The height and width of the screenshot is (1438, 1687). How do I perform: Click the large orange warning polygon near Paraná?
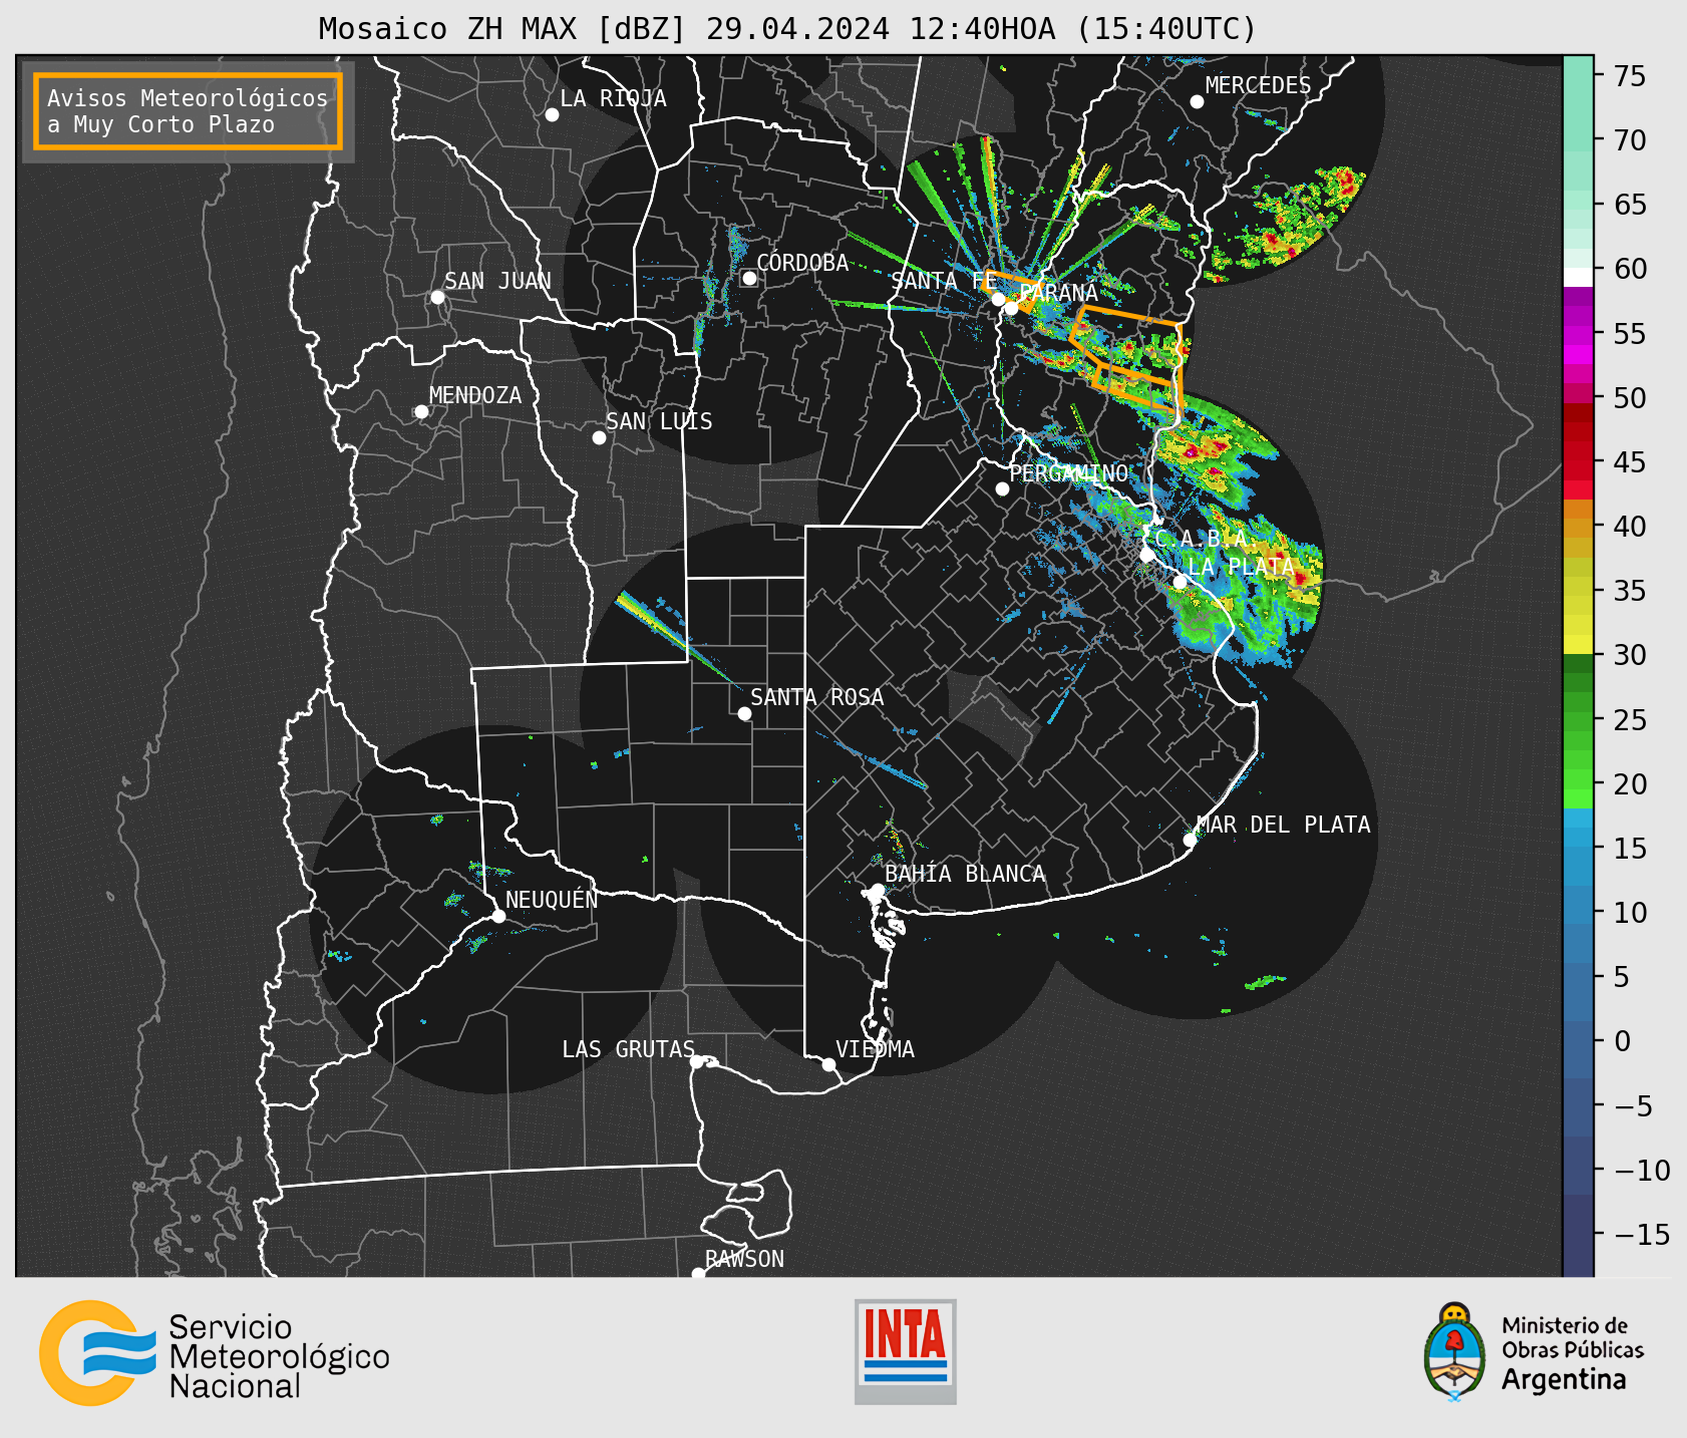[x=1127, y=345]
